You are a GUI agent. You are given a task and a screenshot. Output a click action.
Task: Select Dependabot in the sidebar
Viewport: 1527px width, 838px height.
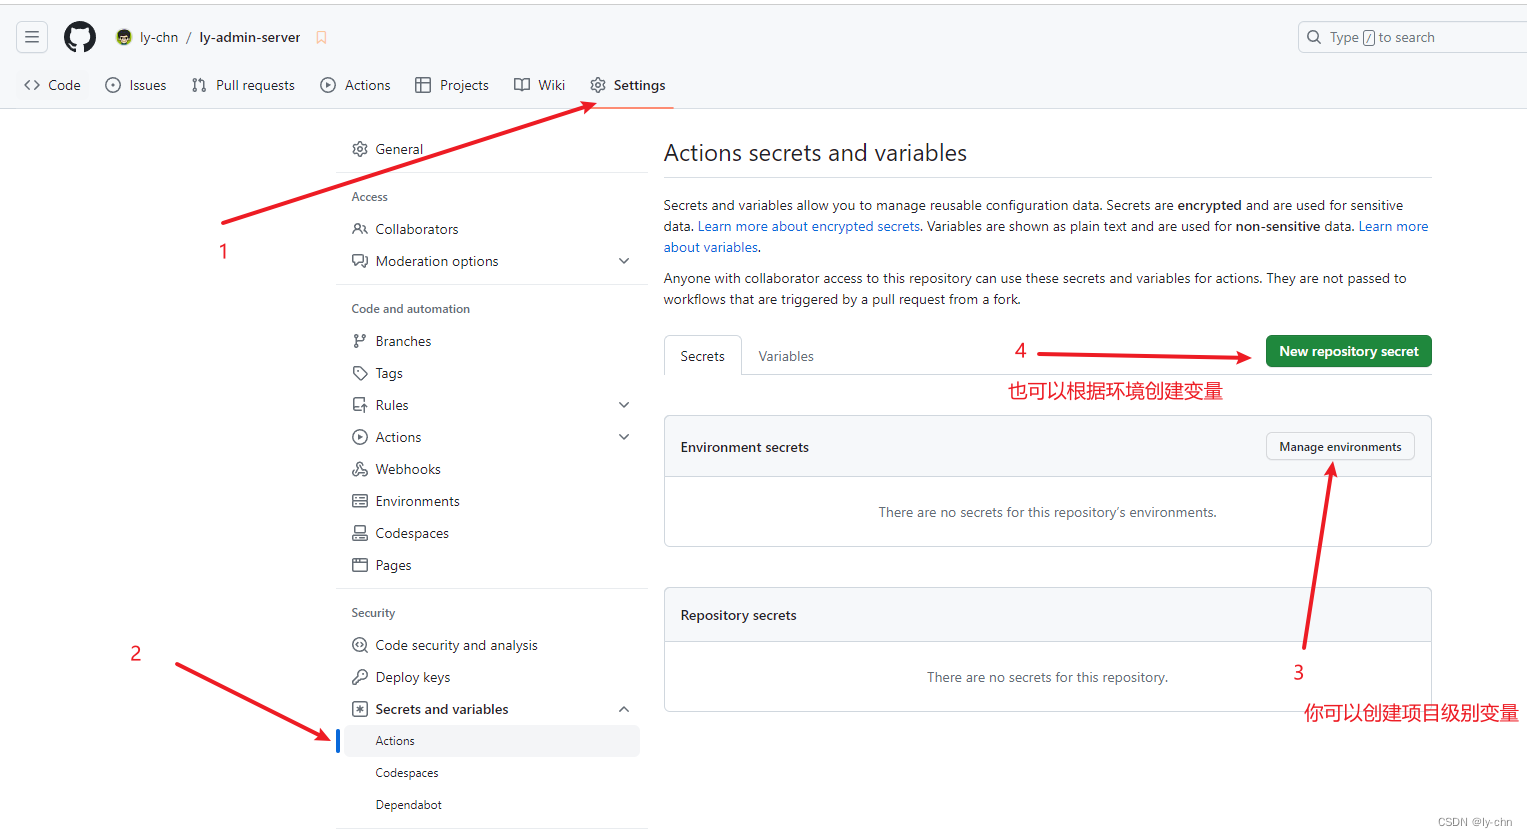coord(407,804)
